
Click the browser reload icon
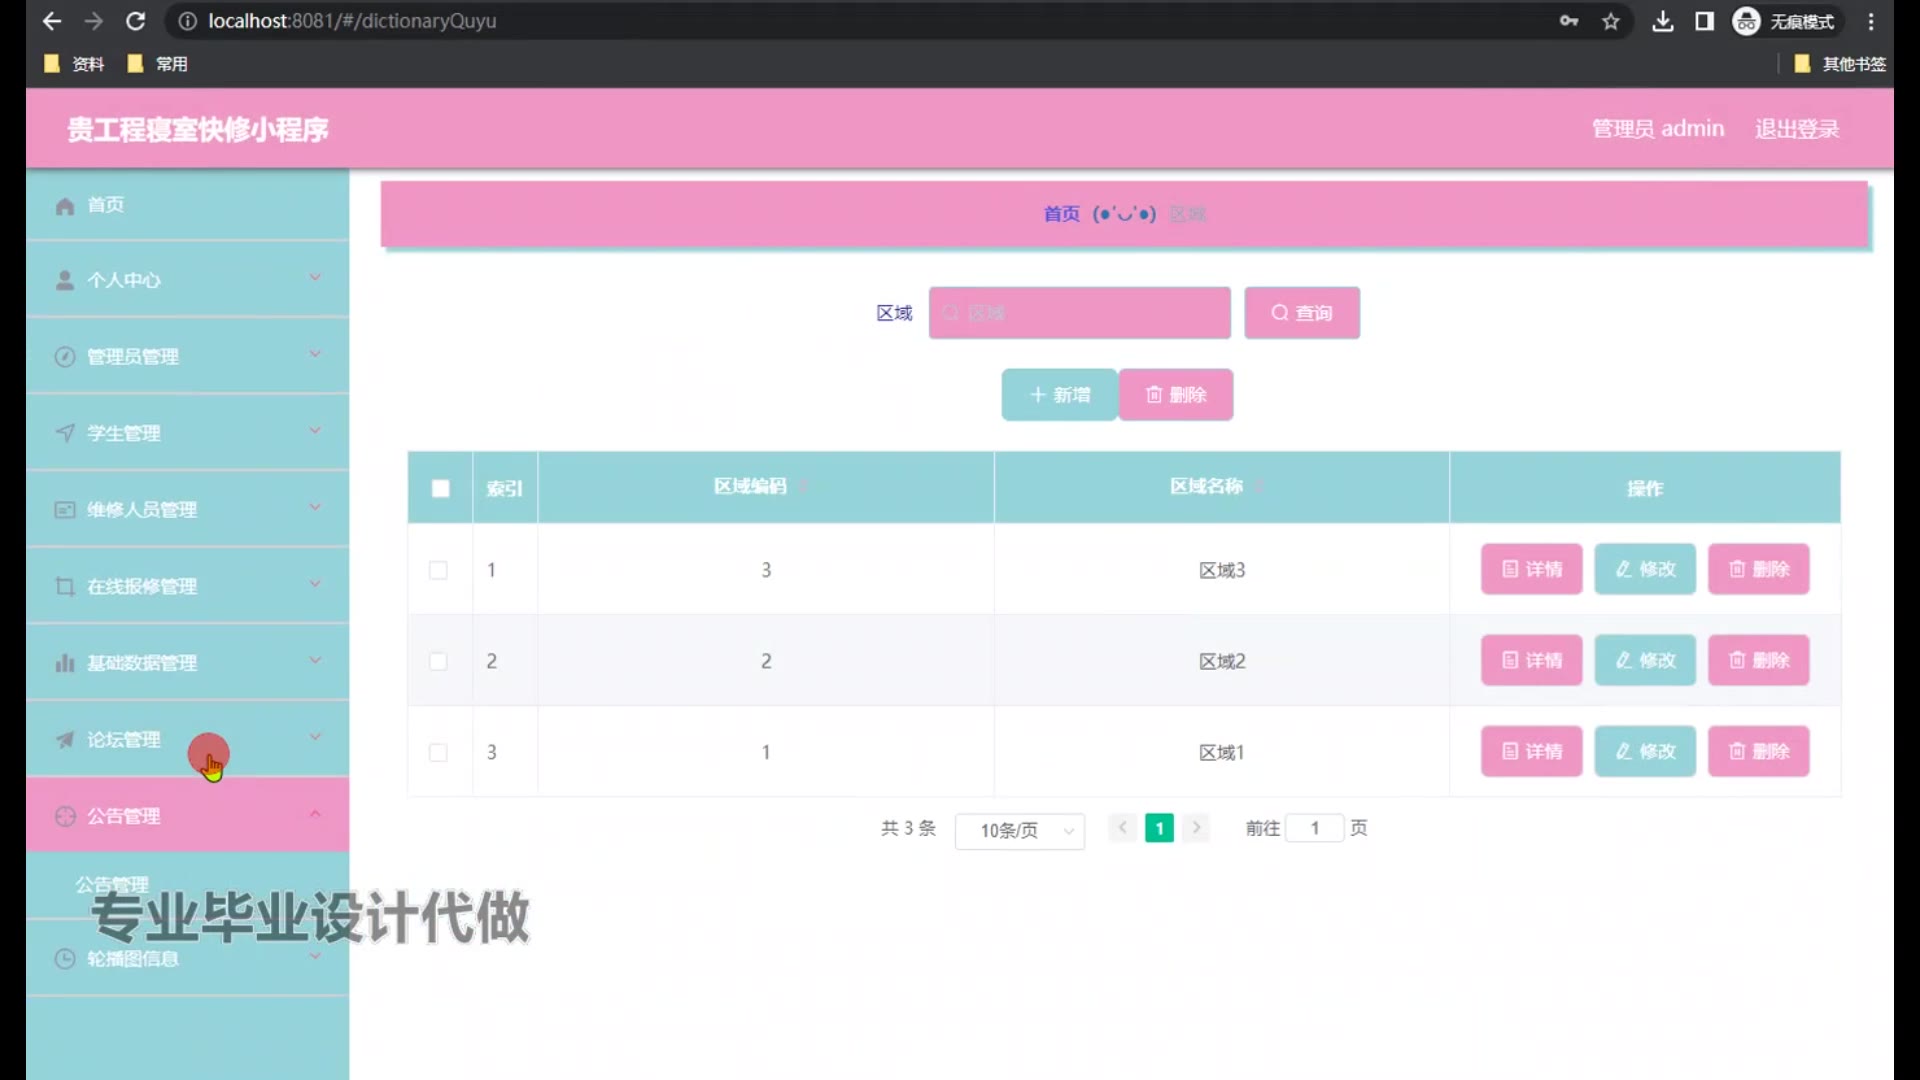pyautogui.click(x=136, y=21)
